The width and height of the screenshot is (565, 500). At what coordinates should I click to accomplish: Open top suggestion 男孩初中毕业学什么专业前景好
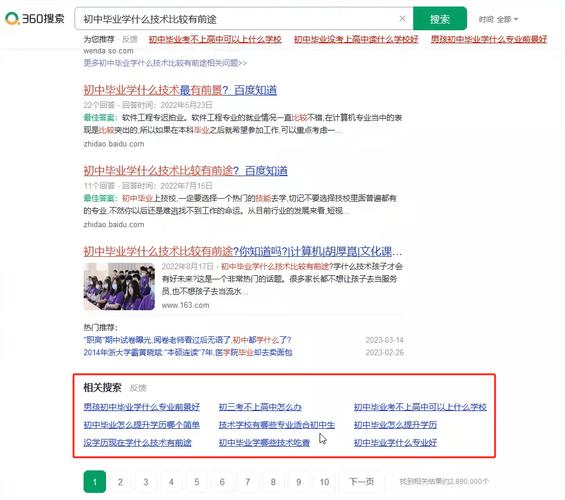click(489, 39)
